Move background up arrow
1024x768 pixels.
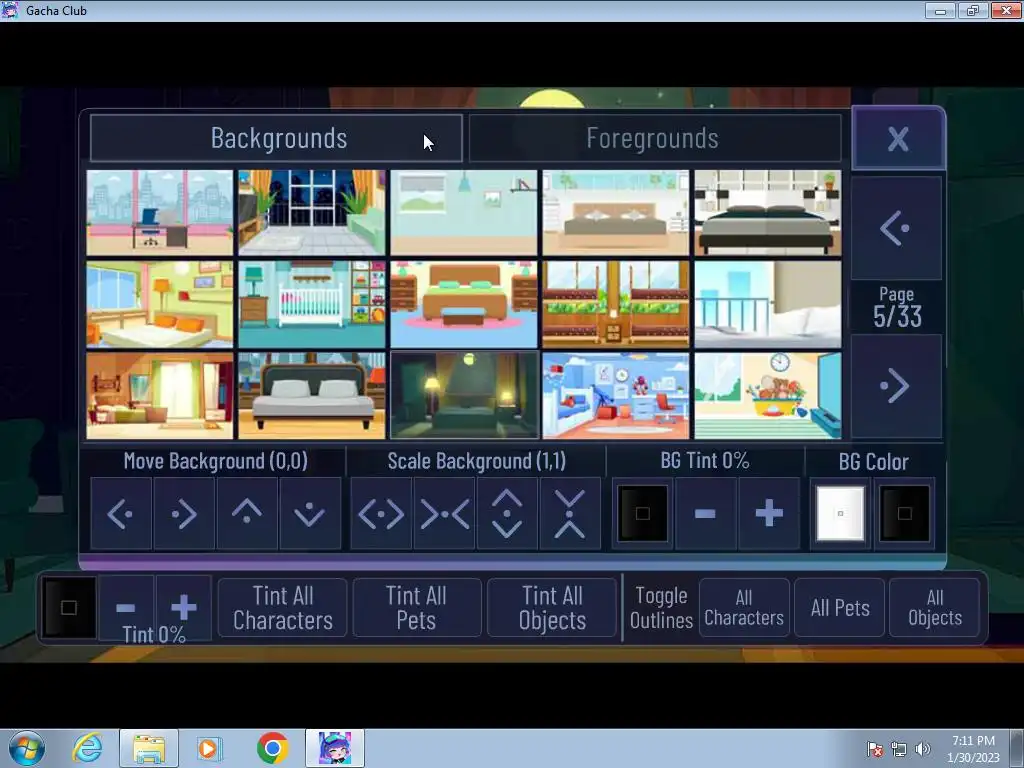click(x=247, y=514)
